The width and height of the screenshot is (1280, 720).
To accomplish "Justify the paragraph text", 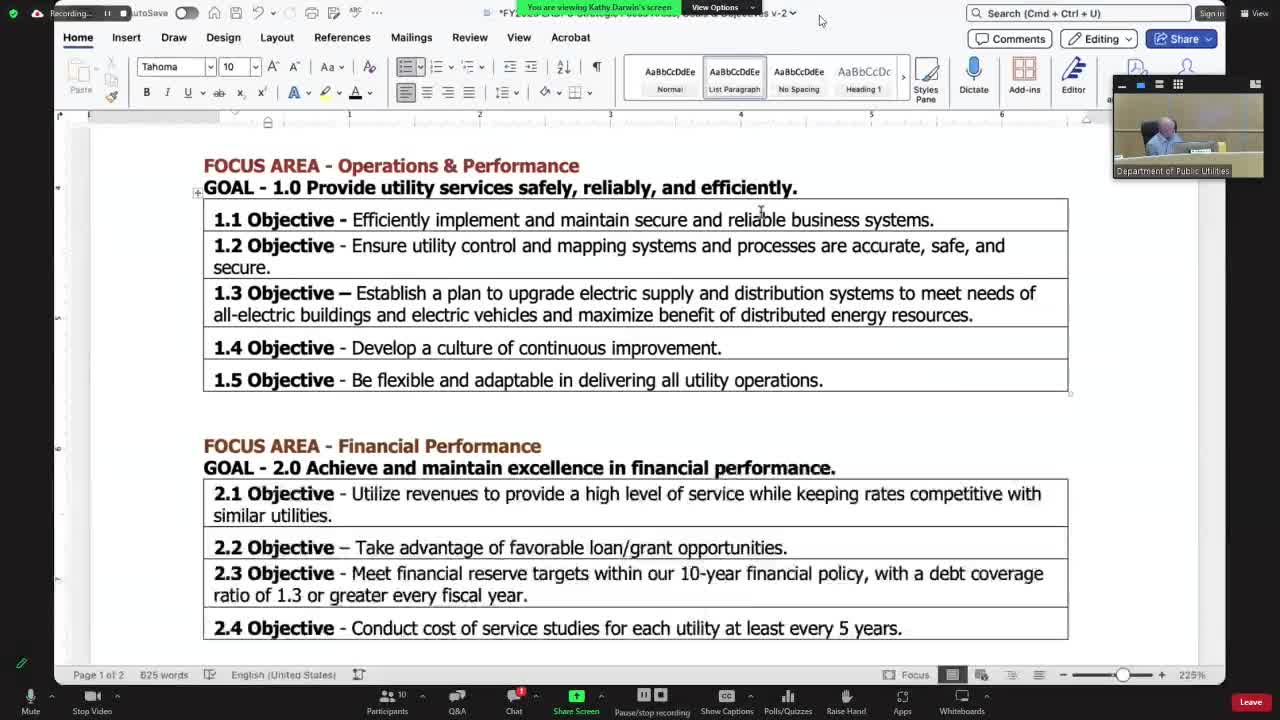I will click(469, 92).
